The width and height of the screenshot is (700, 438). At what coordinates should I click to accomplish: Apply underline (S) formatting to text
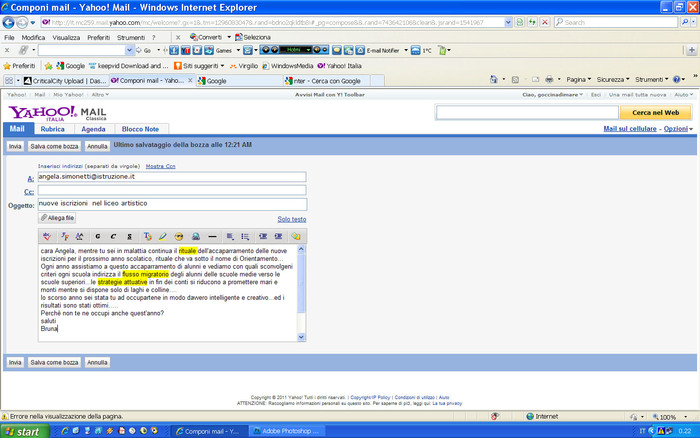pos(129,236)
